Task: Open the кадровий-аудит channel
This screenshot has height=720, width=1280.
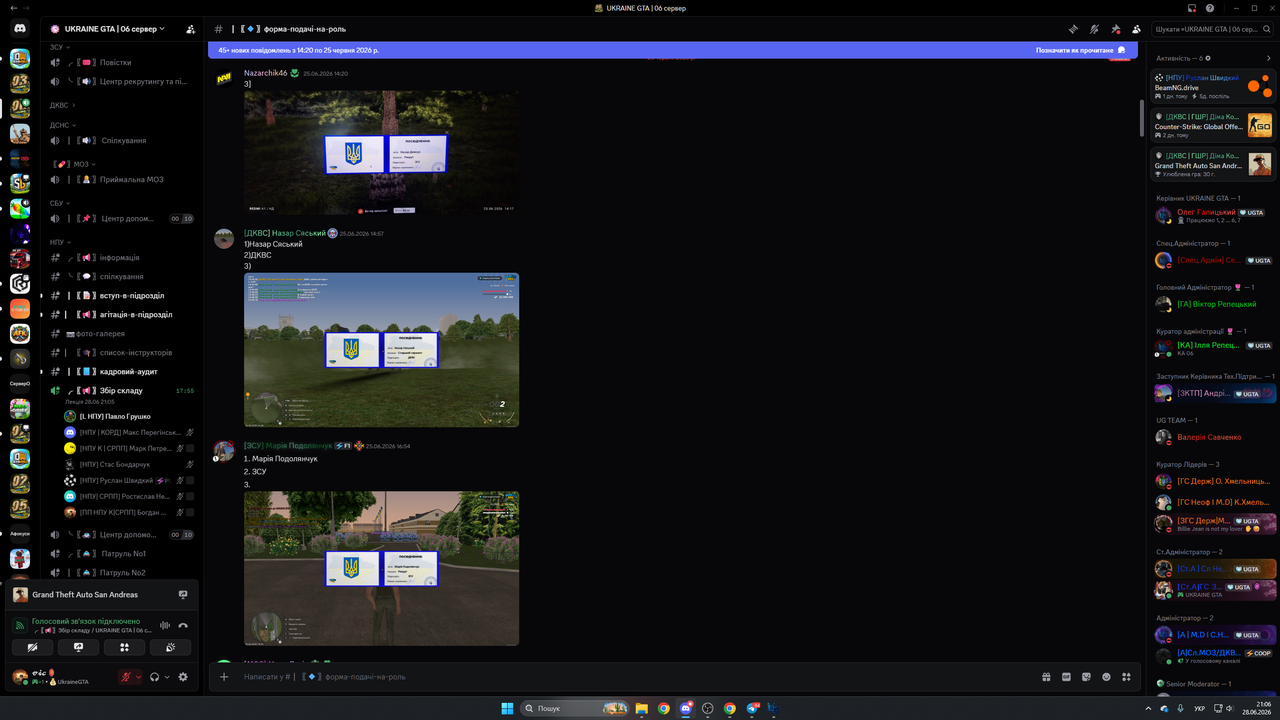Action: click(122, 371)
